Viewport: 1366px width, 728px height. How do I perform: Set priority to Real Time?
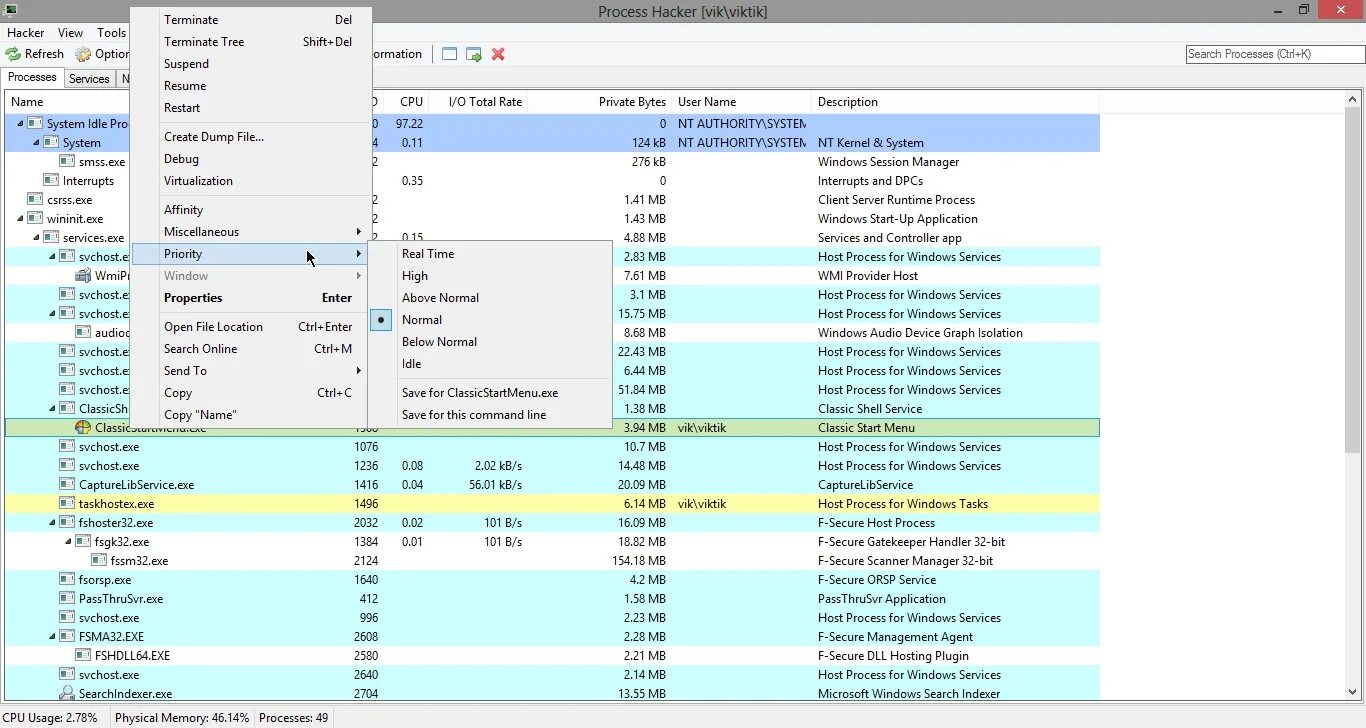coord(428,253)
